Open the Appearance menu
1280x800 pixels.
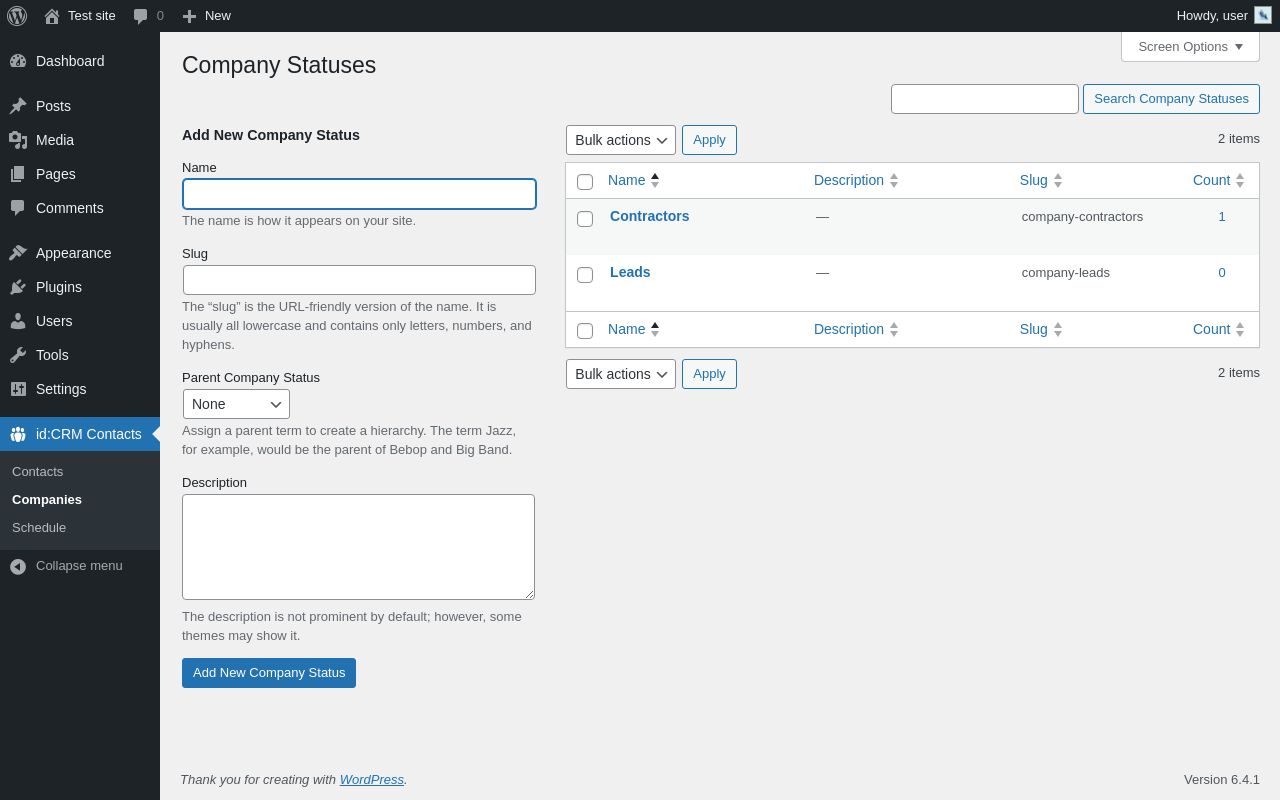point(73,253)
